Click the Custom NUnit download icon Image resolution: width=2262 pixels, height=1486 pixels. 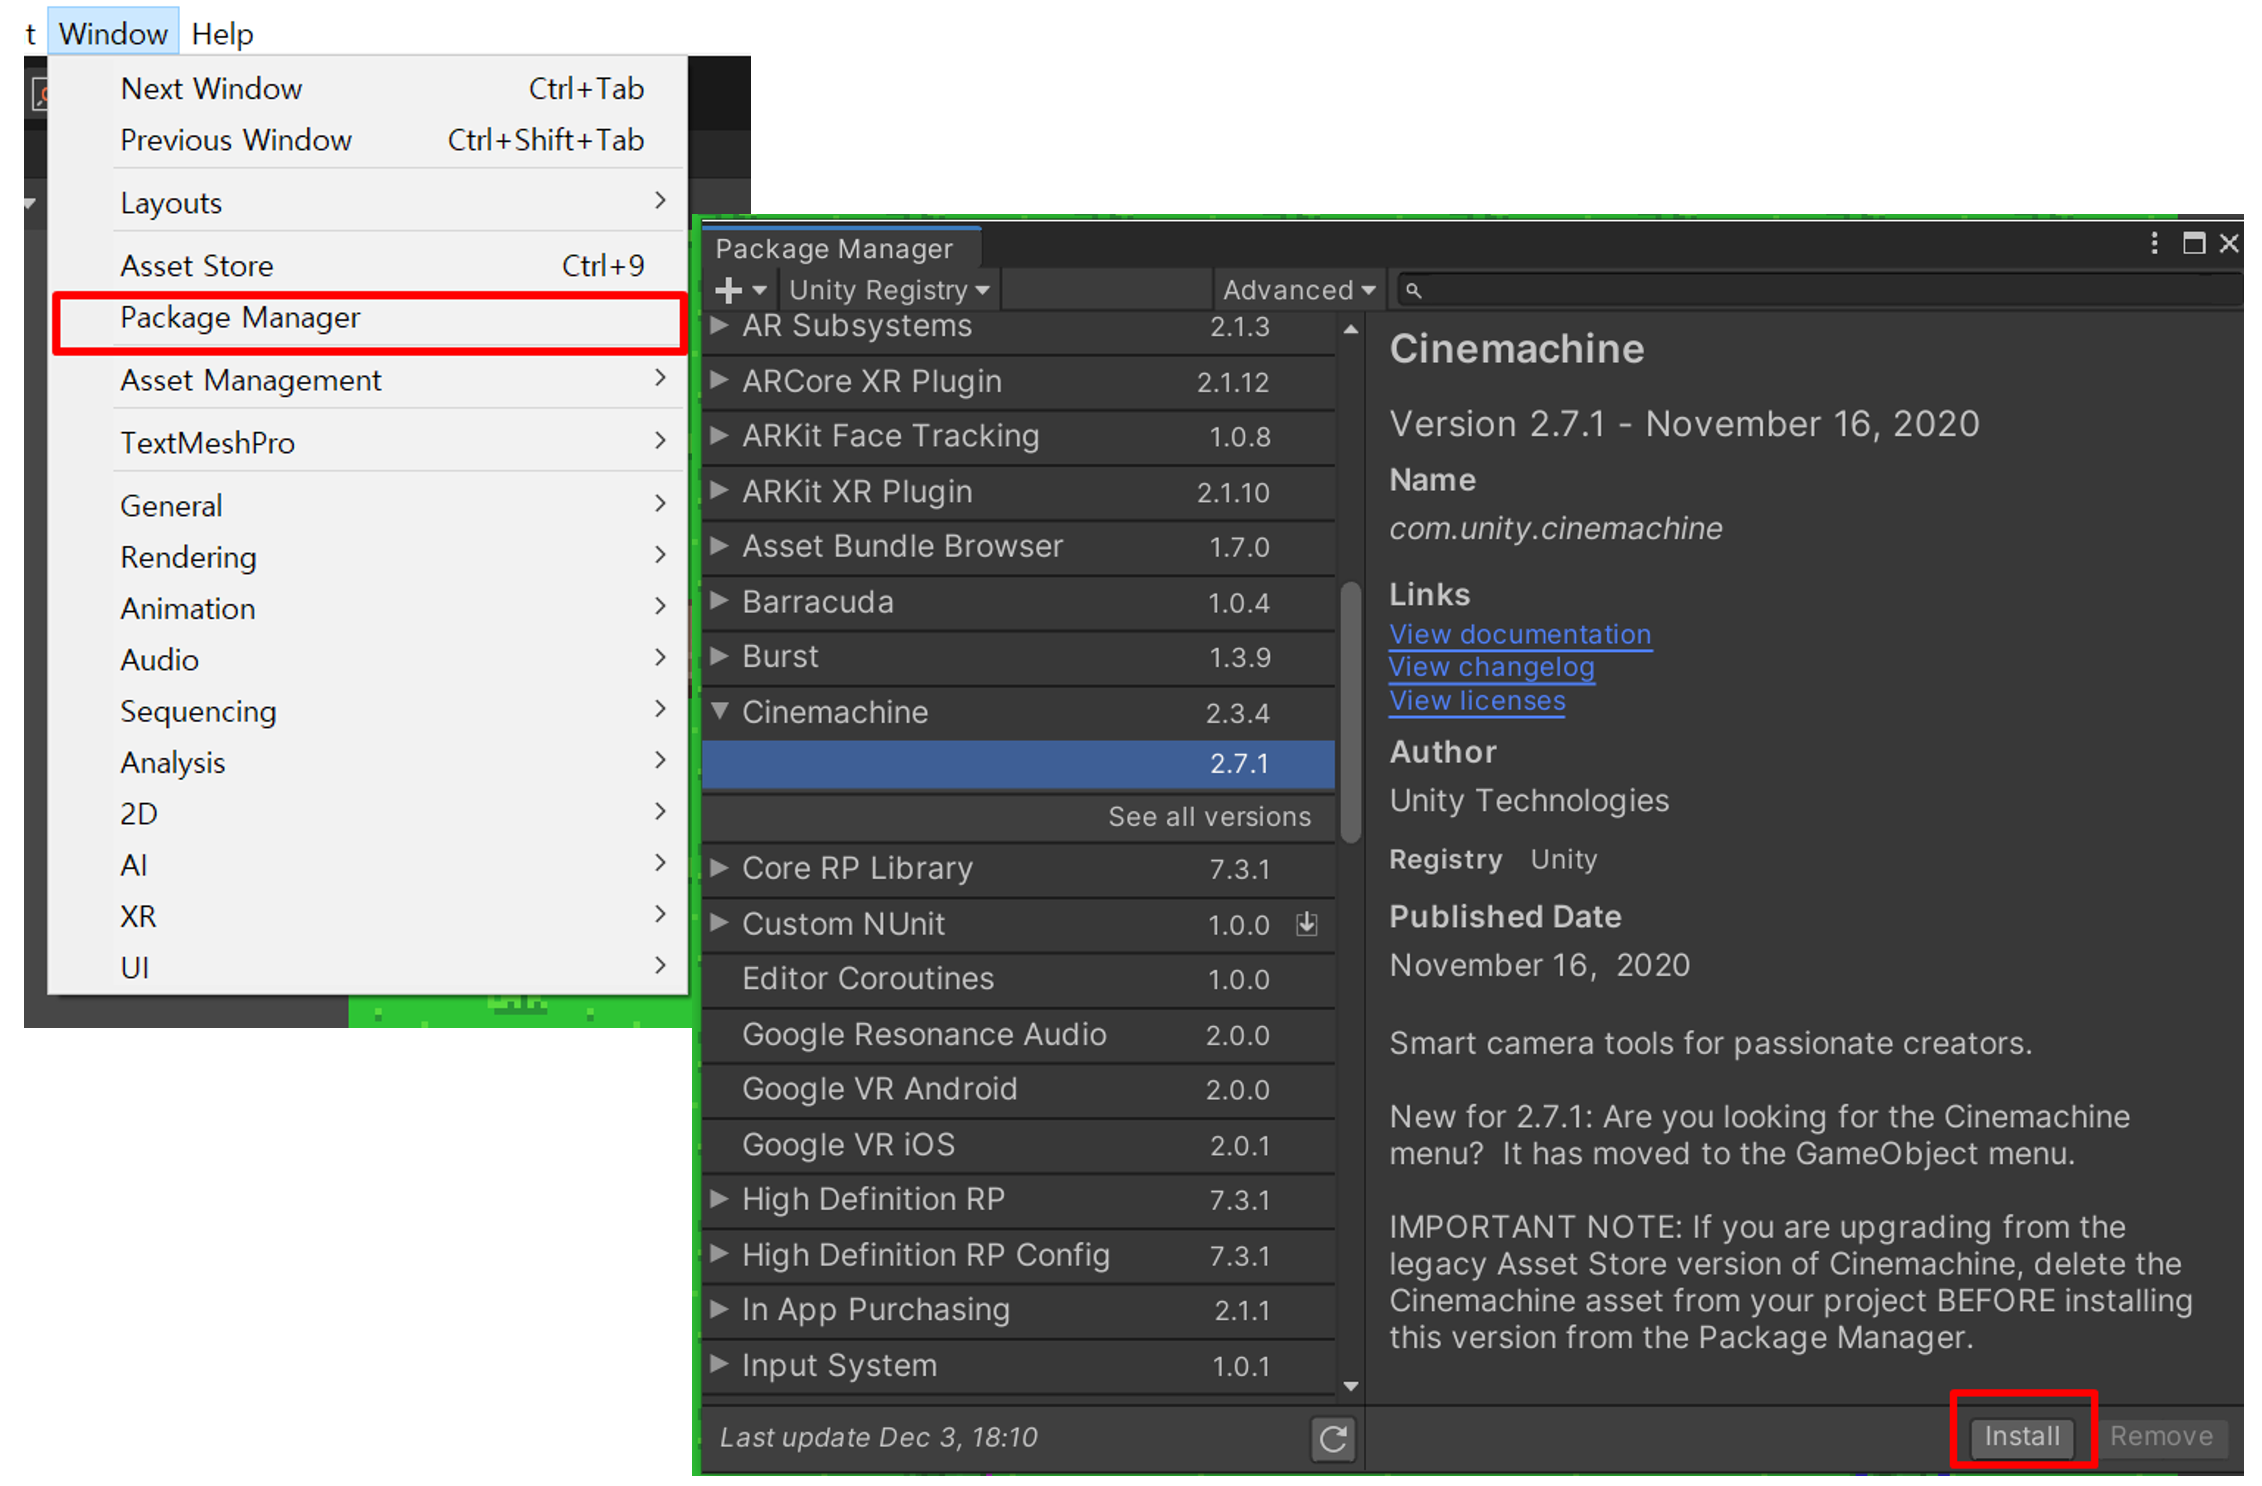1306,924
